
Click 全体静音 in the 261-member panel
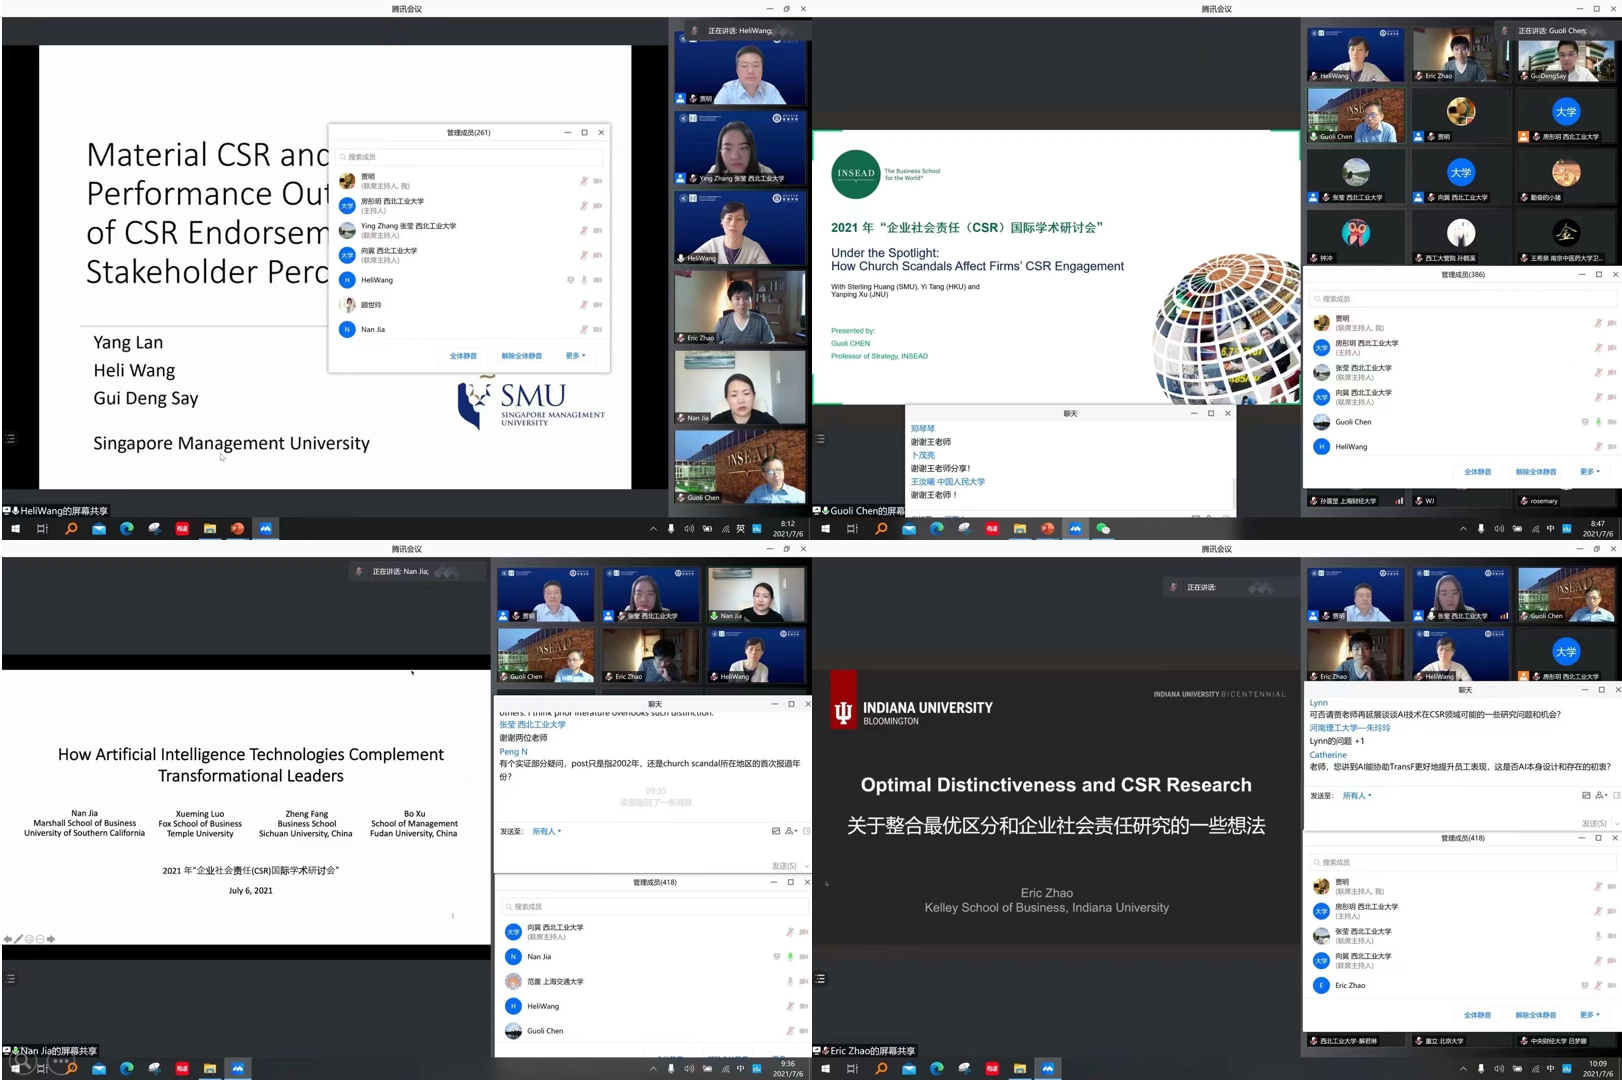point(463,356)
